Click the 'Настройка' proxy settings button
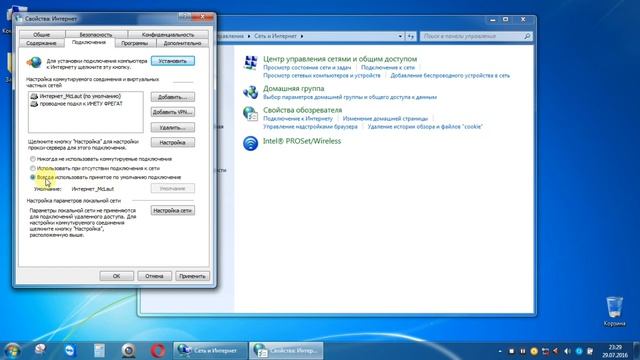This screenshot has height=360, width=640. (x=173, y=142)
